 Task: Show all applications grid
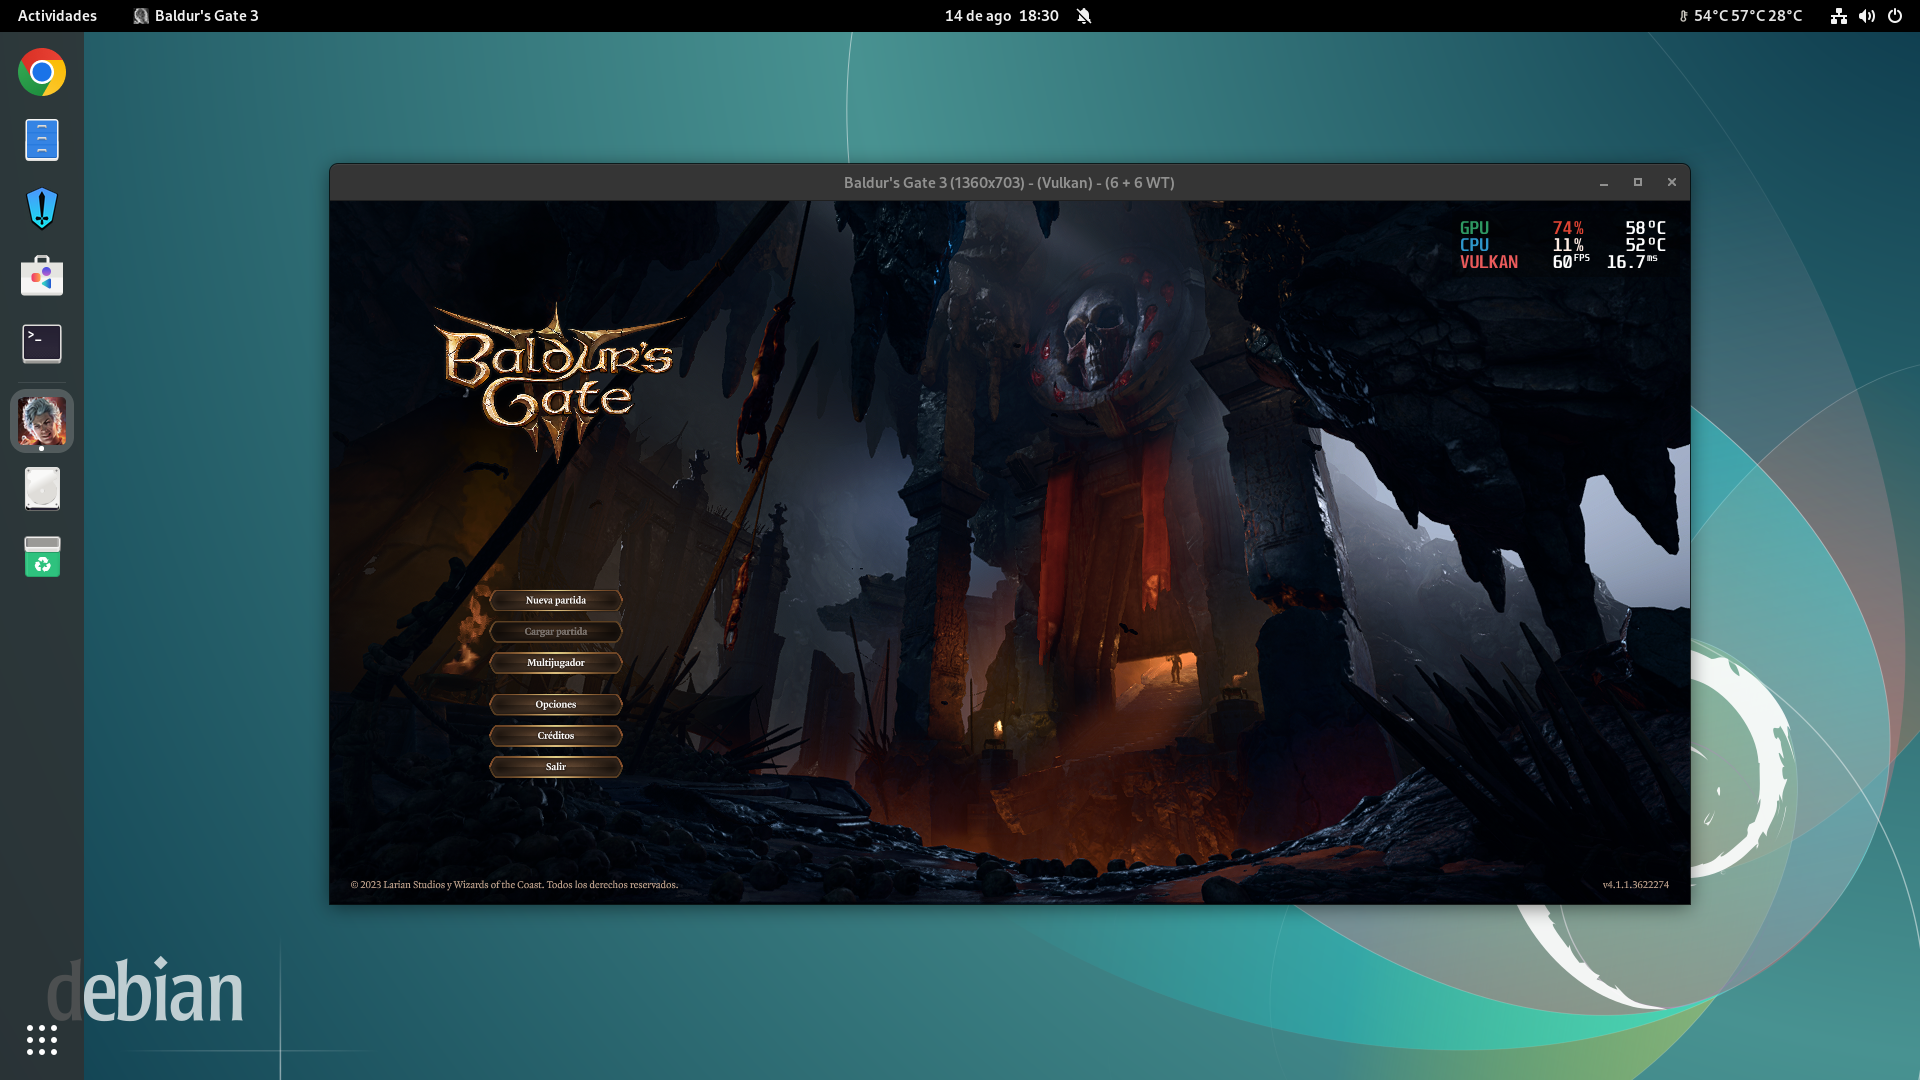(42, 1040)
